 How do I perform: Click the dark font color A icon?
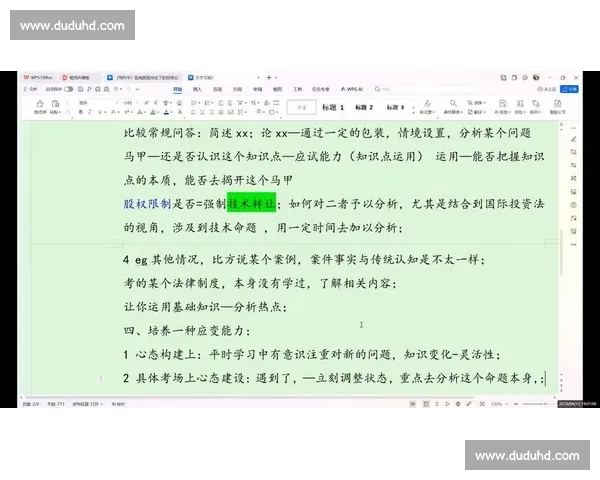[x=166, y=112]
